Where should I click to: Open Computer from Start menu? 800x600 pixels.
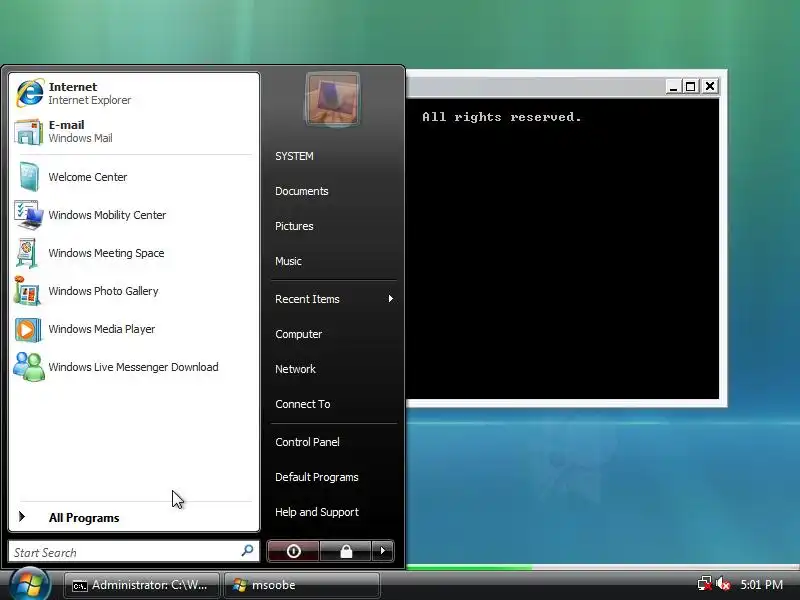click(x=298, y=334)
